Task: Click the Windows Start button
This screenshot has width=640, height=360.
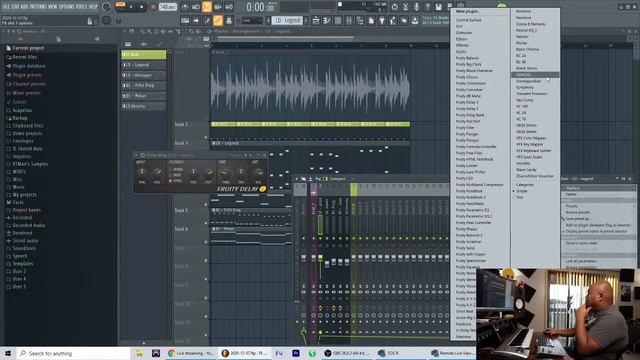Action: pyautogui.click(x=8, y=353)
